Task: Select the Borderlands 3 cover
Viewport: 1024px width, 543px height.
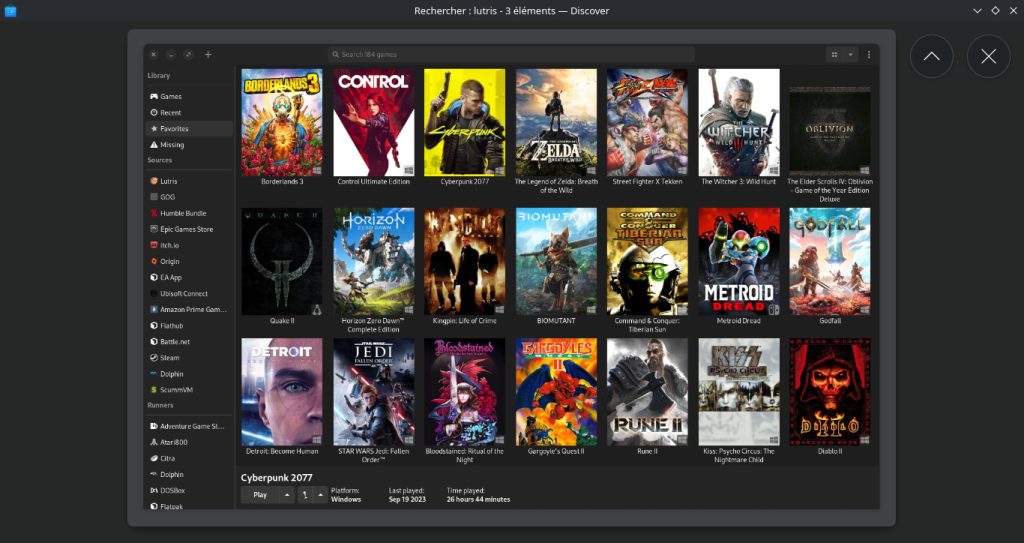Action: tap(281, 122)
